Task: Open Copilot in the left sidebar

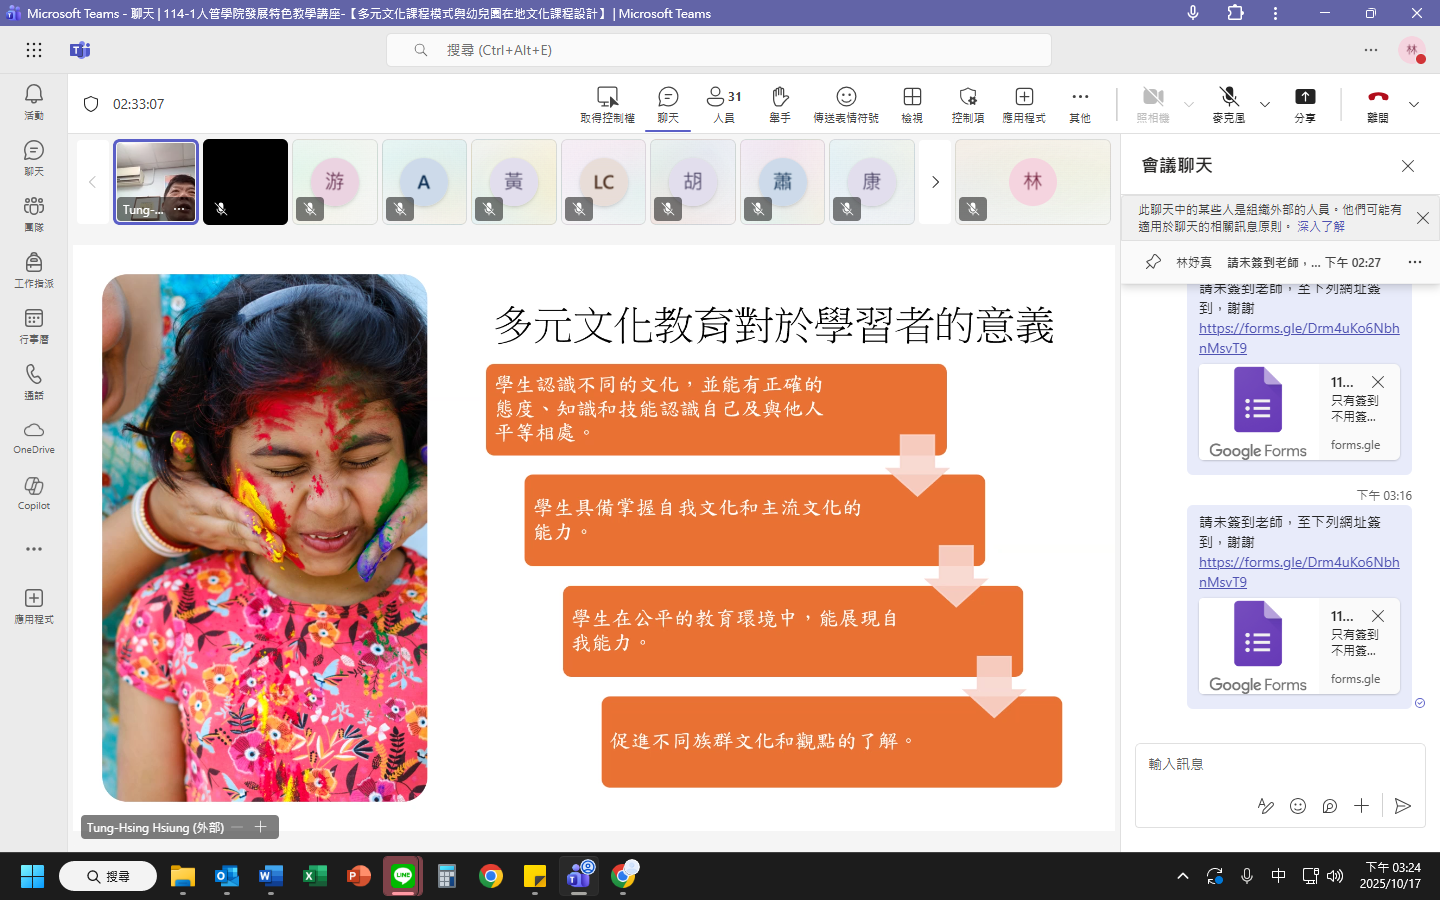Action: 34,492
